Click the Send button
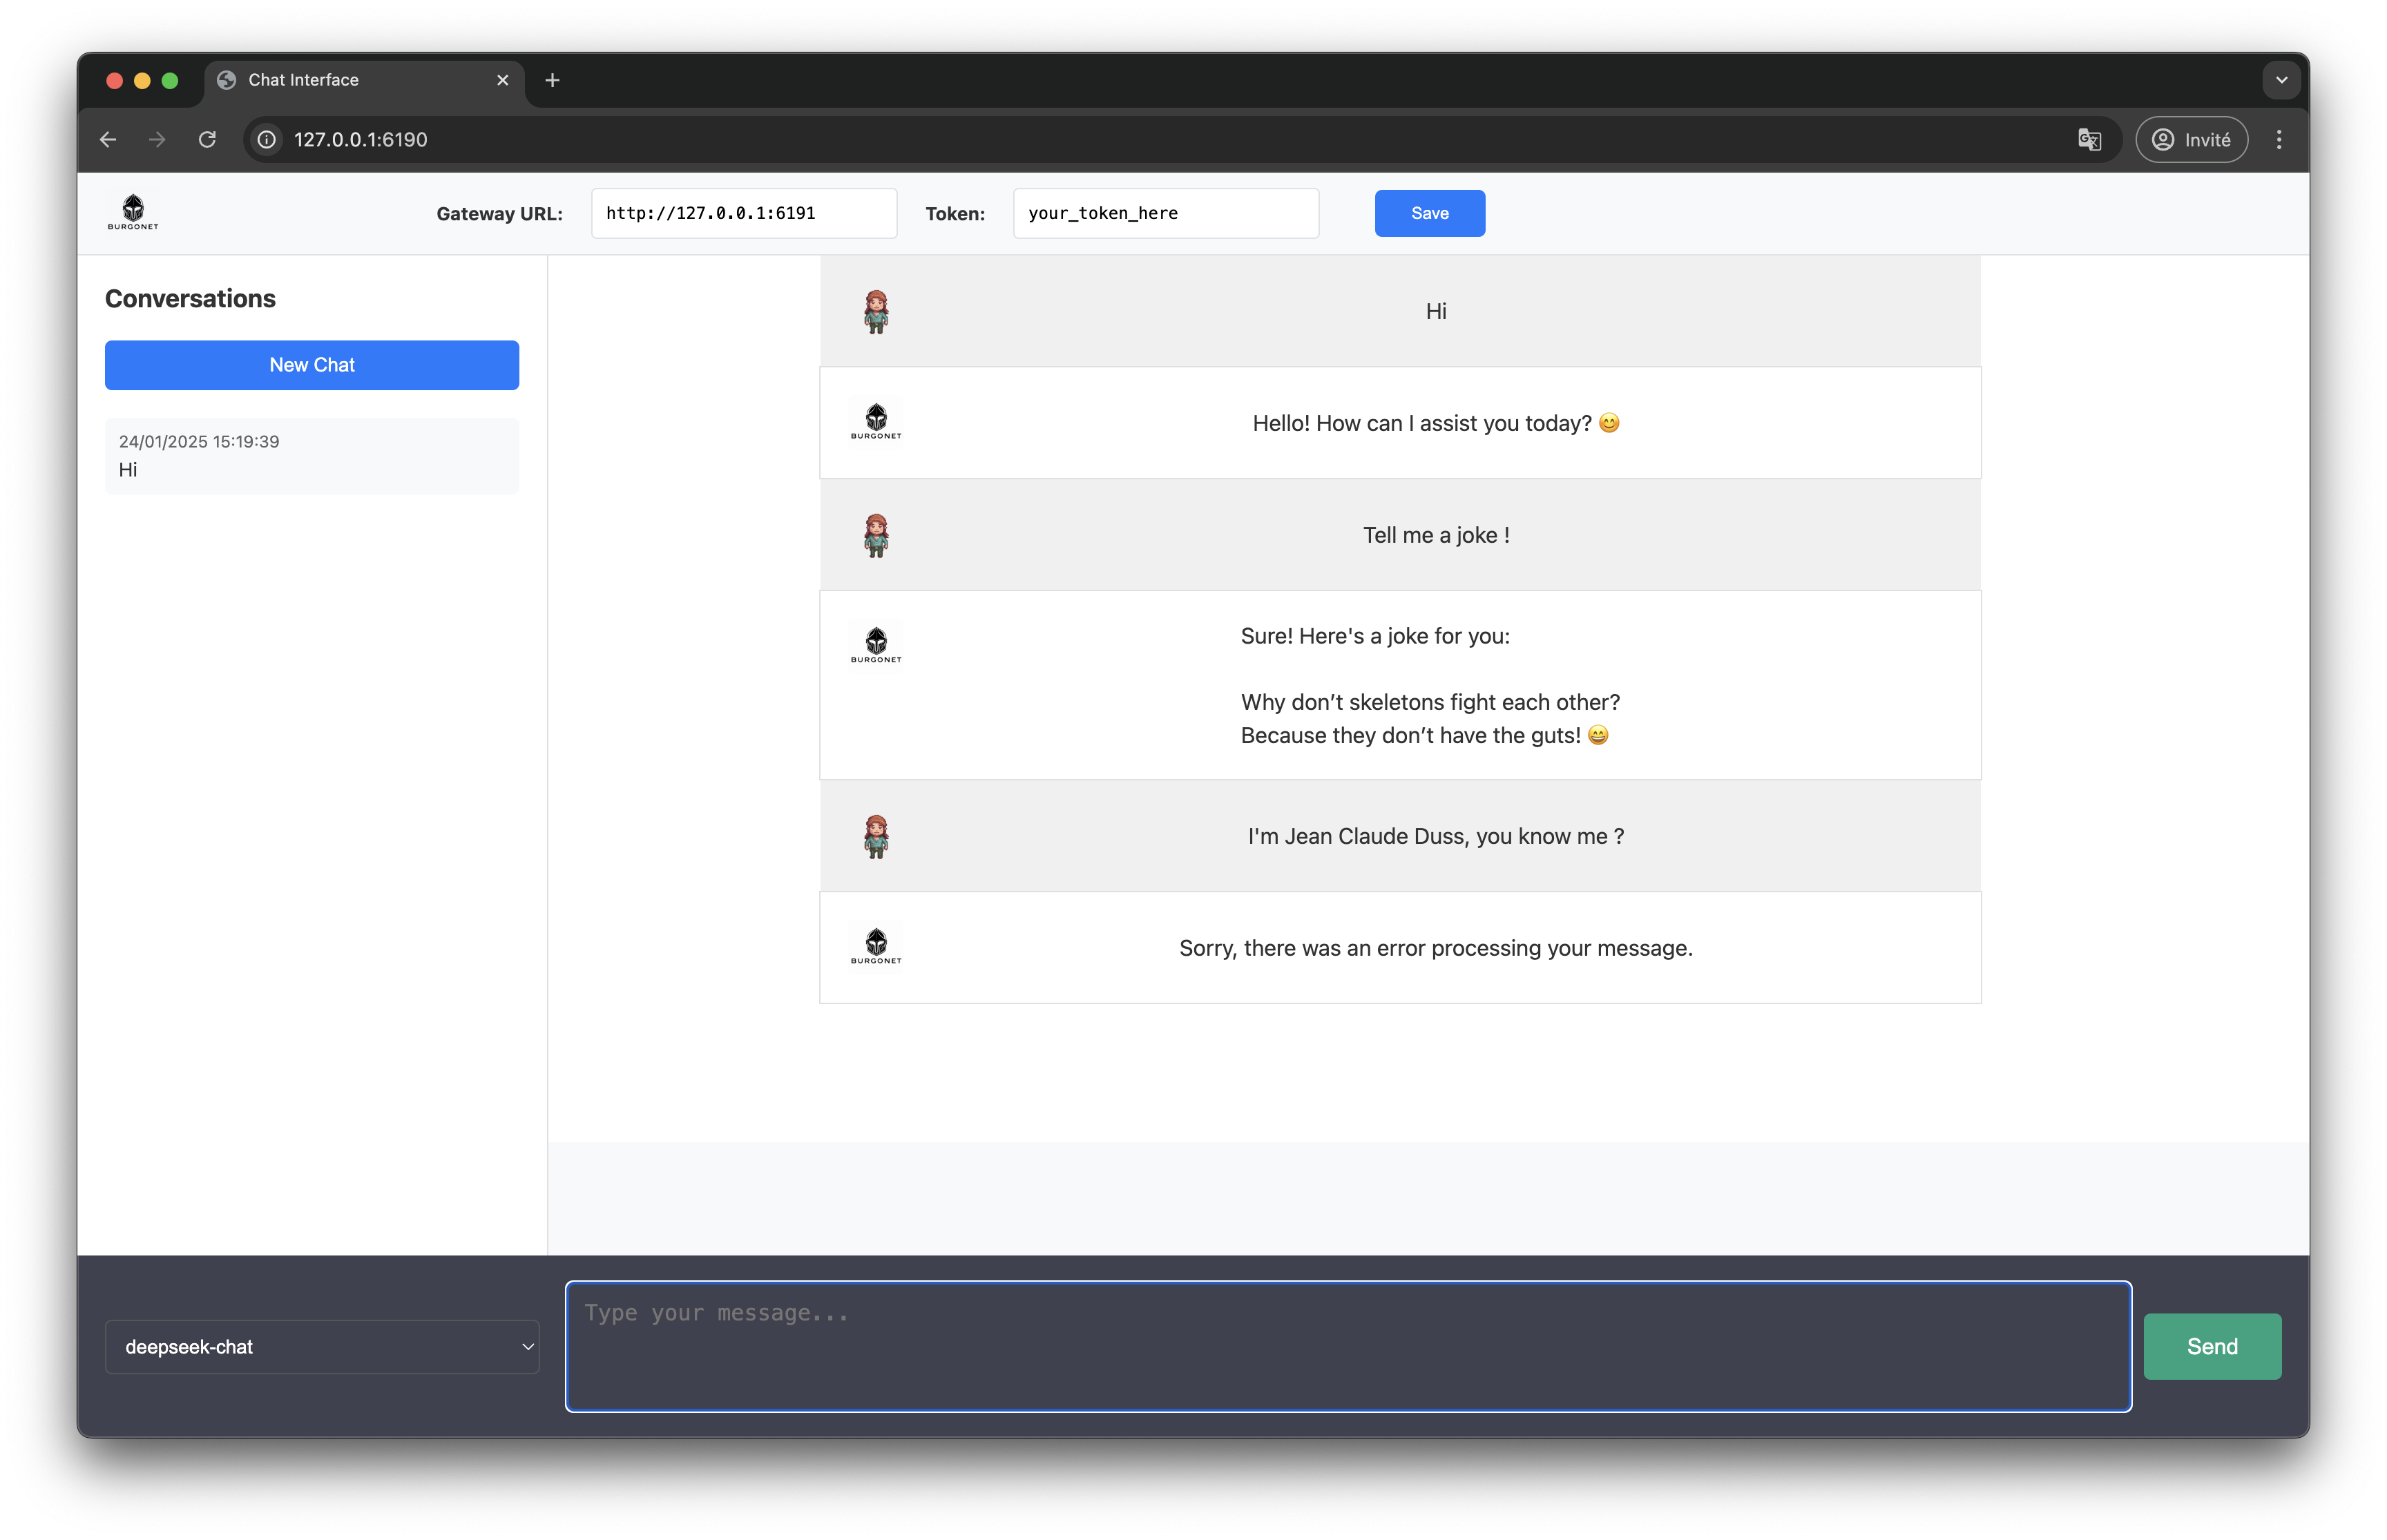 (x=2212, y=1345)
